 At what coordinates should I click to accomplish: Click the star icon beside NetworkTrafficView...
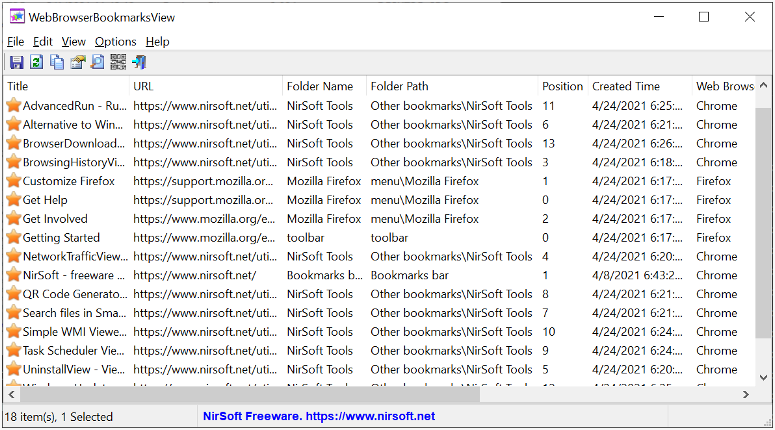click(x=13, y=256)
